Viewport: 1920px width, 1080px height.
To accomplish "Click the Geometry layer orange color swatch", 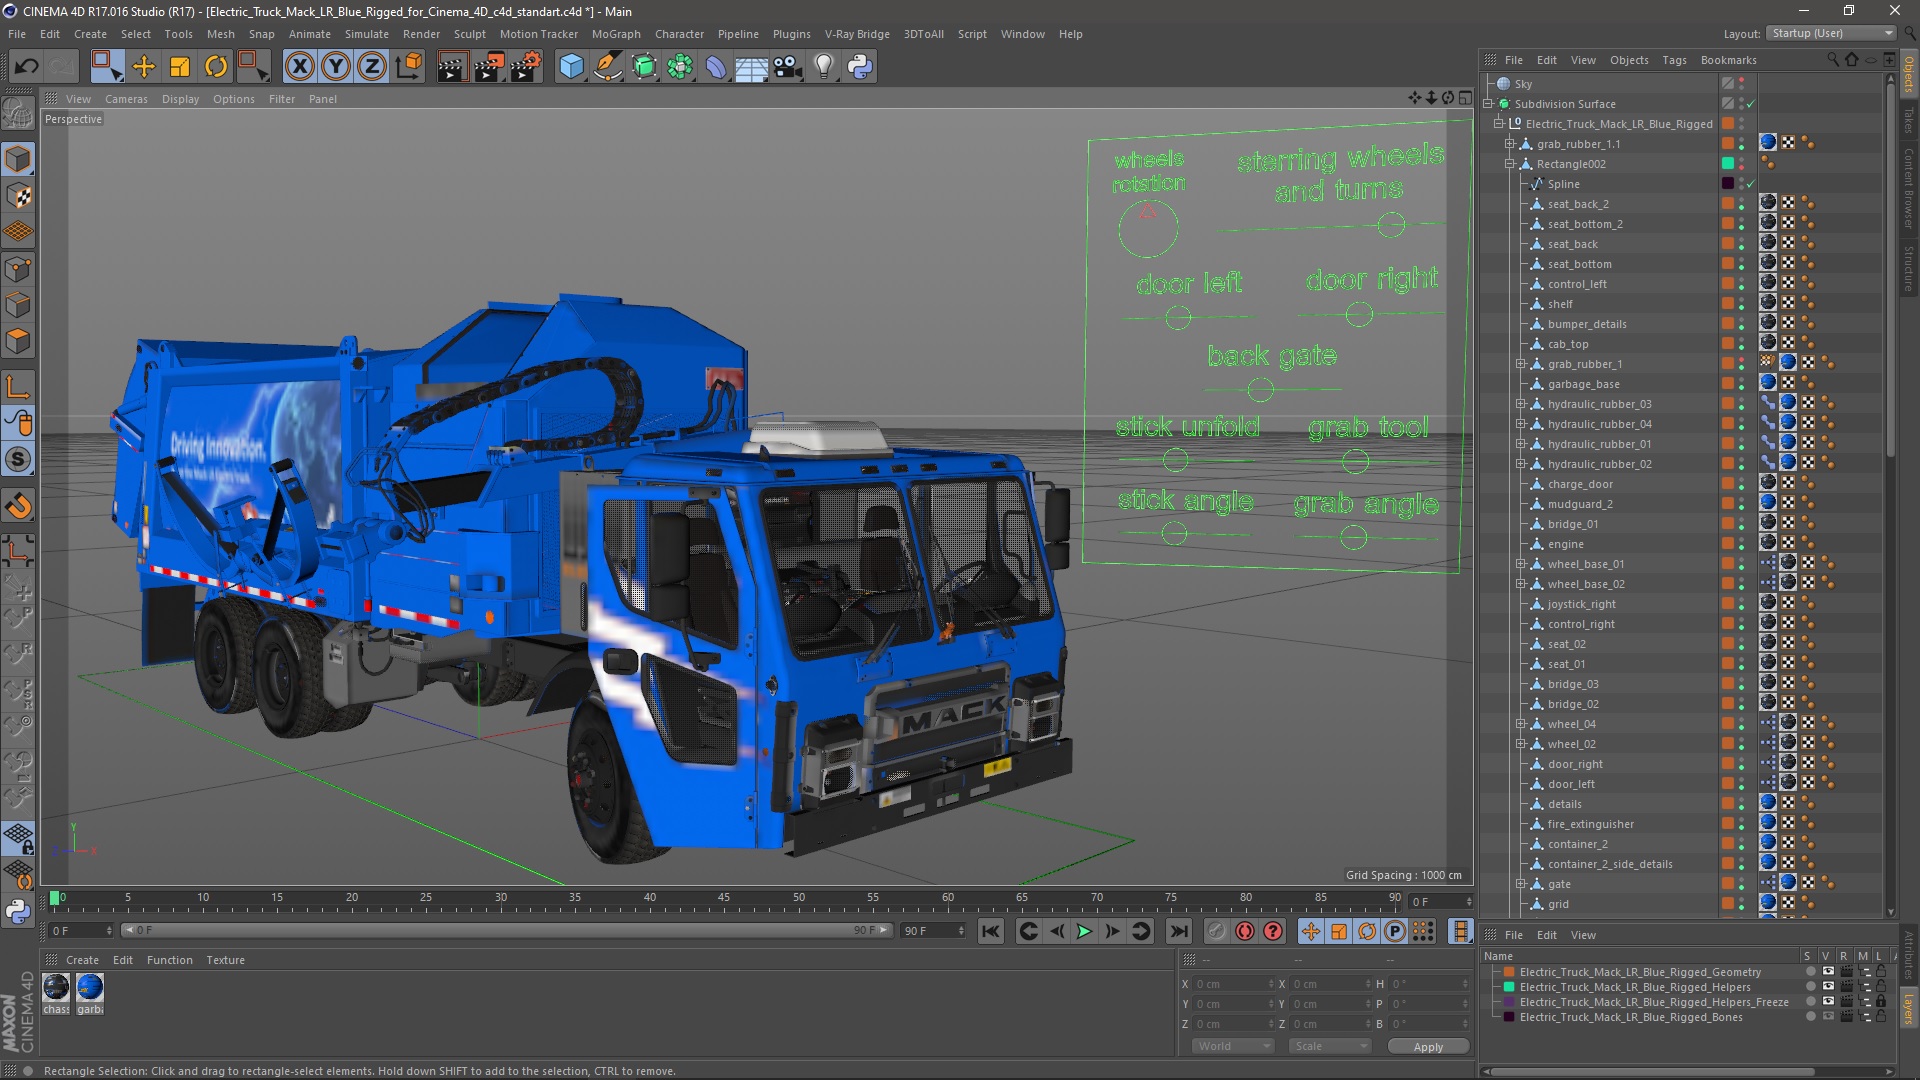I will point(1509,972).
